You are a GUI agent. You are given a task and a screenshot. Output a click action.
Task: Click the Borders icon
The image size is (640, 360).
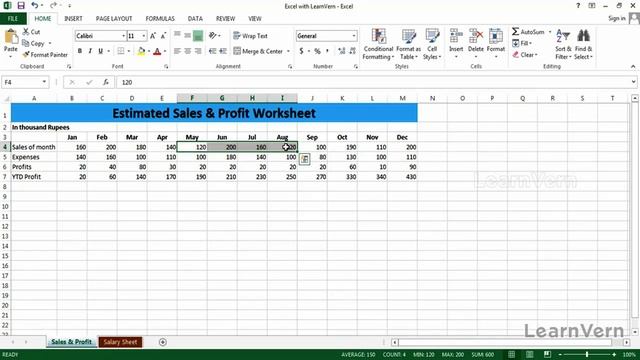coord(121,51)
